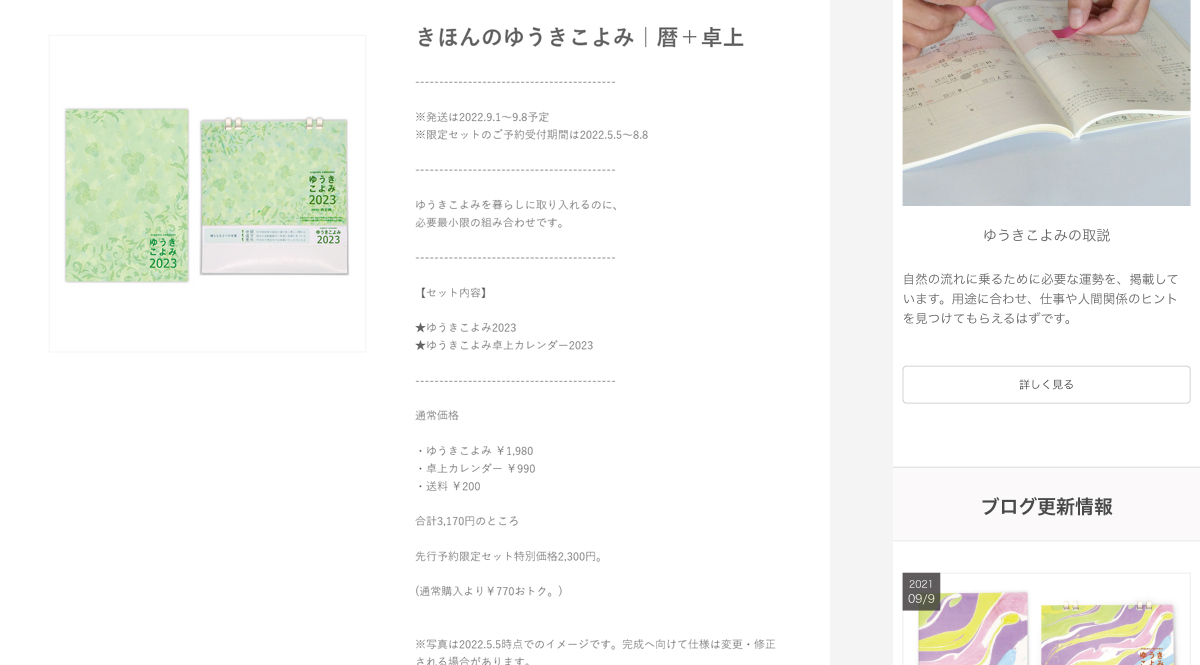Click the disclaimer line starting ※写真は2022.5.5時点
The width and height of the screenshot is (1200, 665).
(596, 644)
